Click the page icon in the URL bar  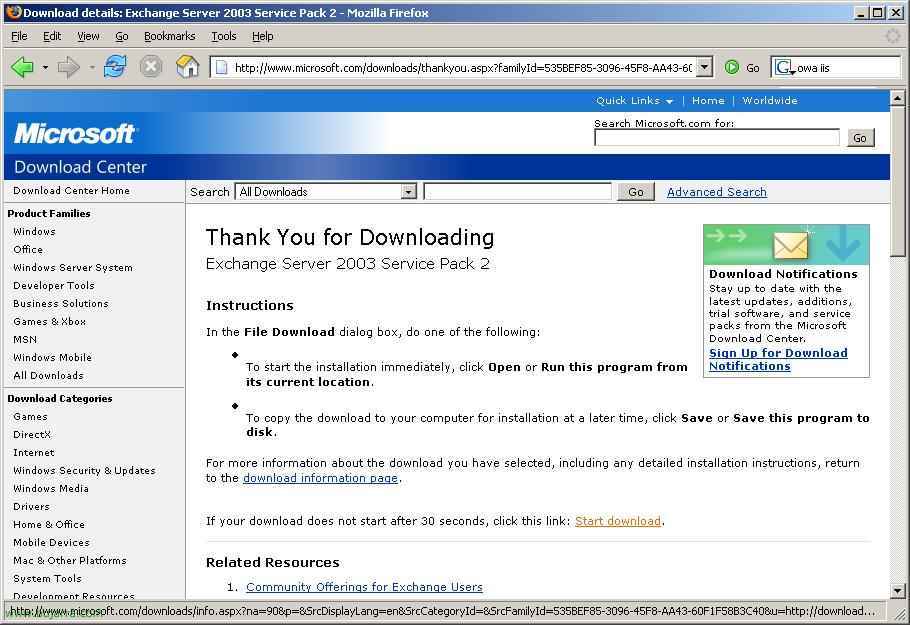tap(221, 68)
